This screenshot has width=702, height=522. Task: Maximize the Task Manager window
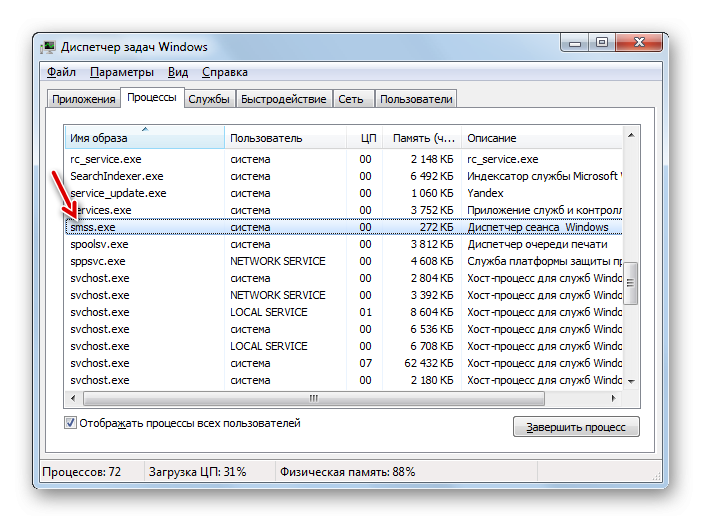click(x=602, y=43)
